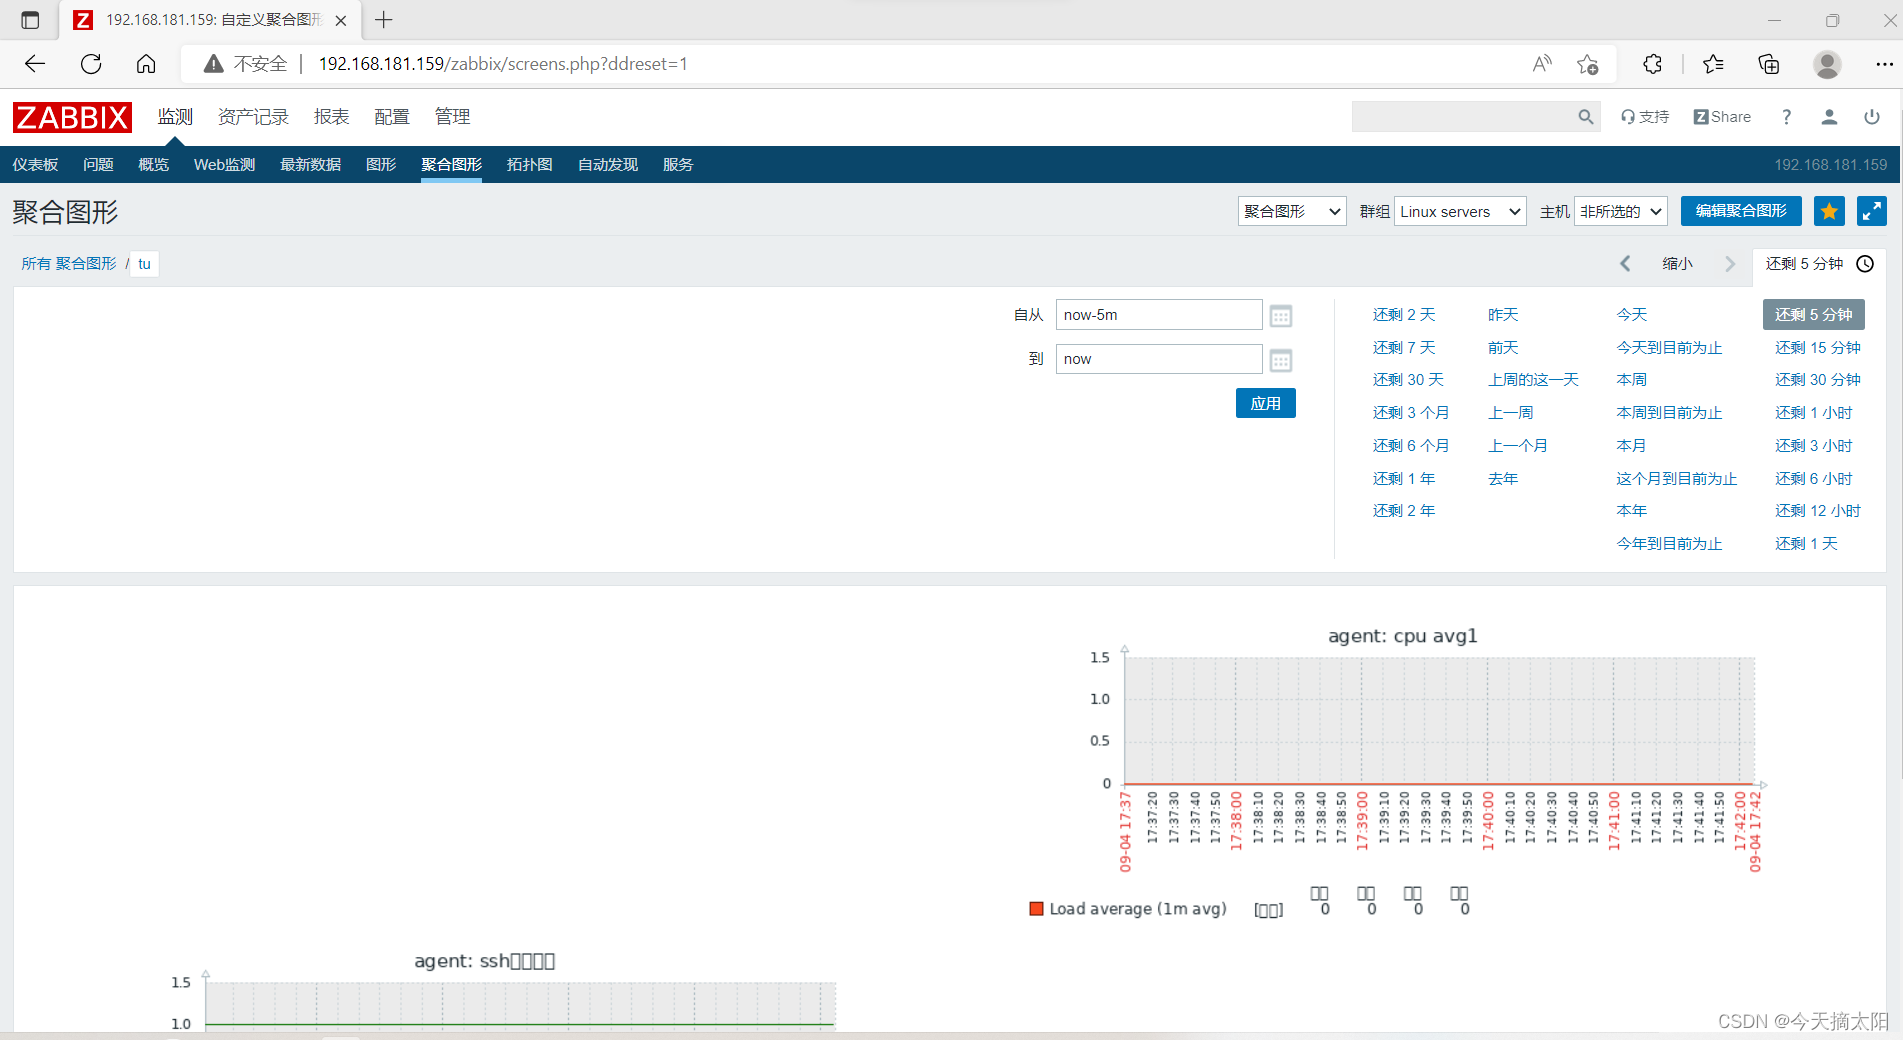Shift time period back with left arrow
The width and height of the screenshot is (1903, 1040).
coord(1625,264)
